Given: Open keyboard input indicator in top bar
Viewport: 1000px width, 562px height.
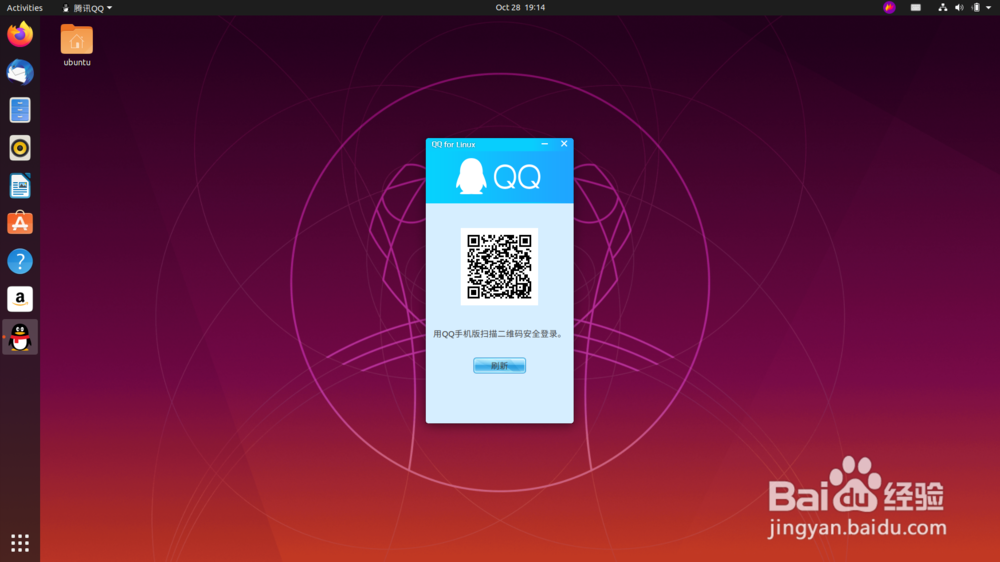Looking at the screenshot, I should click(916, 8).
